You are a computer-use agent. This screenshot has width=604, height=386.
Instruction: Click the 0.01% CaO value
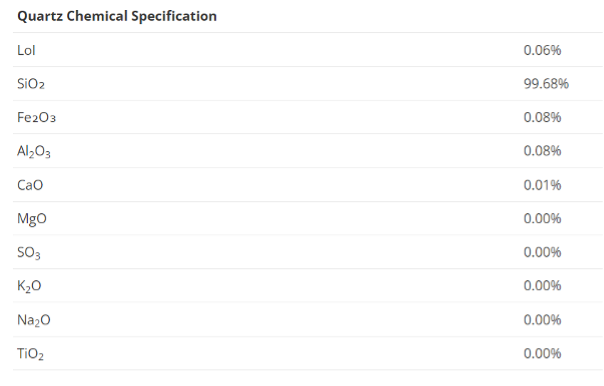(x=542, y=185)
